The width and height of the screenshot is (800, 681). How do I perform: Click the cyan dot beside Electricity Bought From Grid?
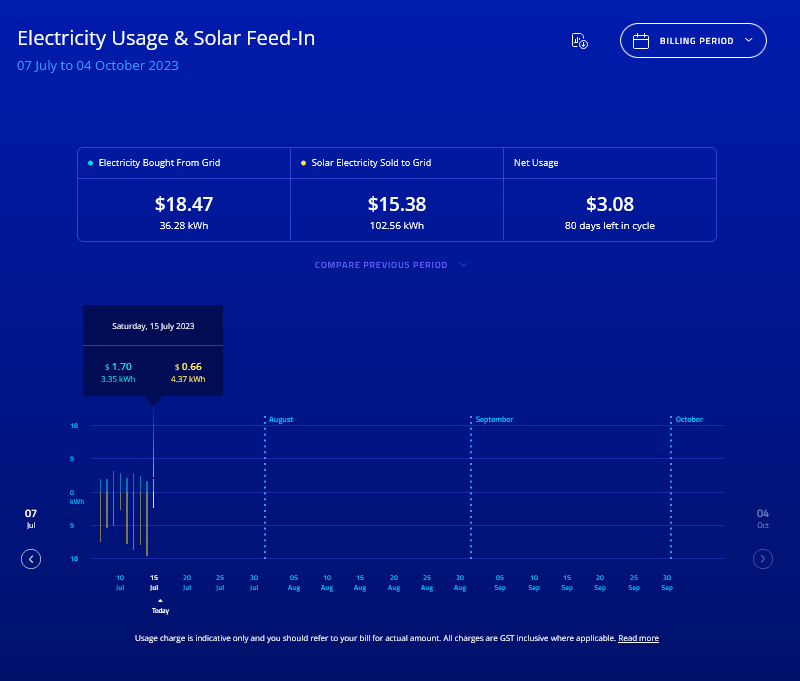click(x=90, y=162)
